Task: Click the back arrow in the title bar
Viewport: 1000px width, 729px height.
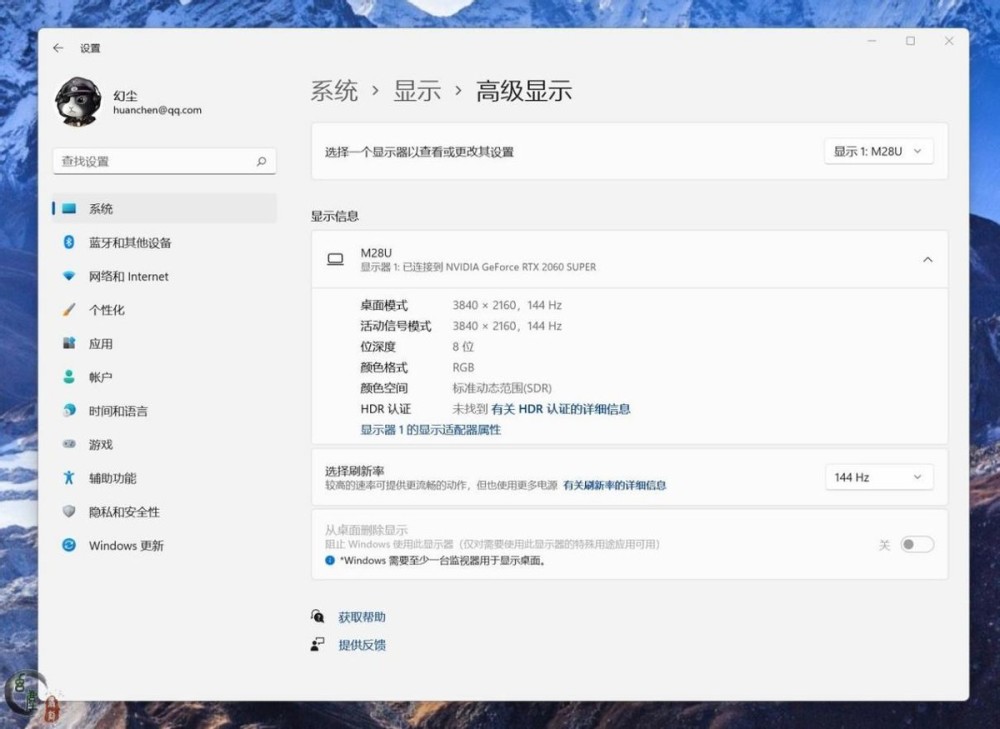Action: (x=58, y=48)
